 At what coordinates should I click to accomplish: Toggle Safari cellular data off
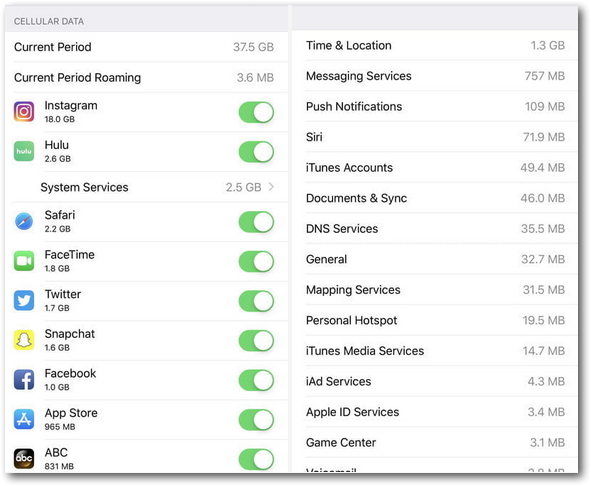(x=256, y=222)
